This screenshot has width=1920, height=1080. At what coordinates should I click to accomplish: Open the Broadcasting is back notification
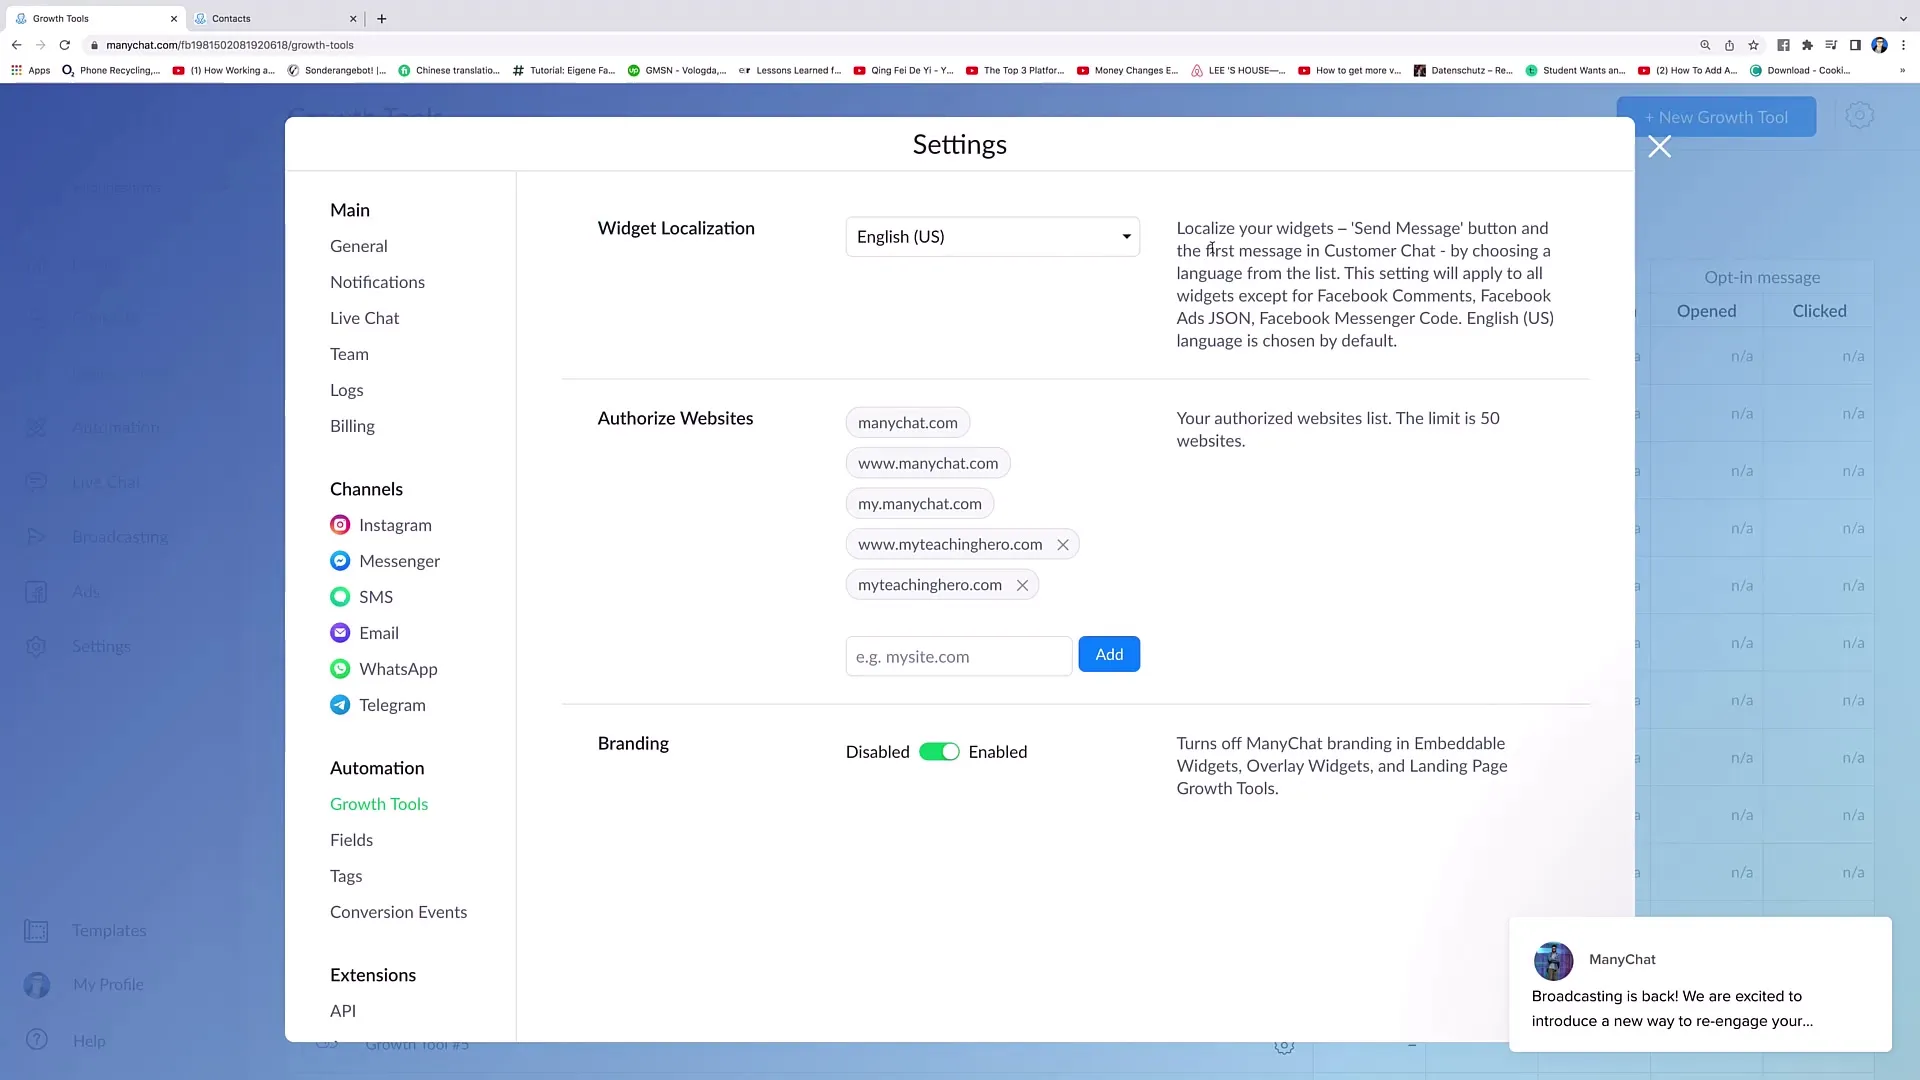1700,984
